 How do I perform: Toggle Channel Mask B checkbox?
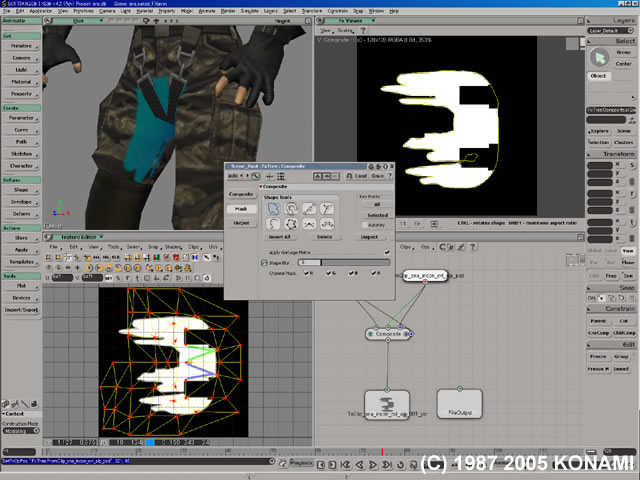[x=351, y=273]
